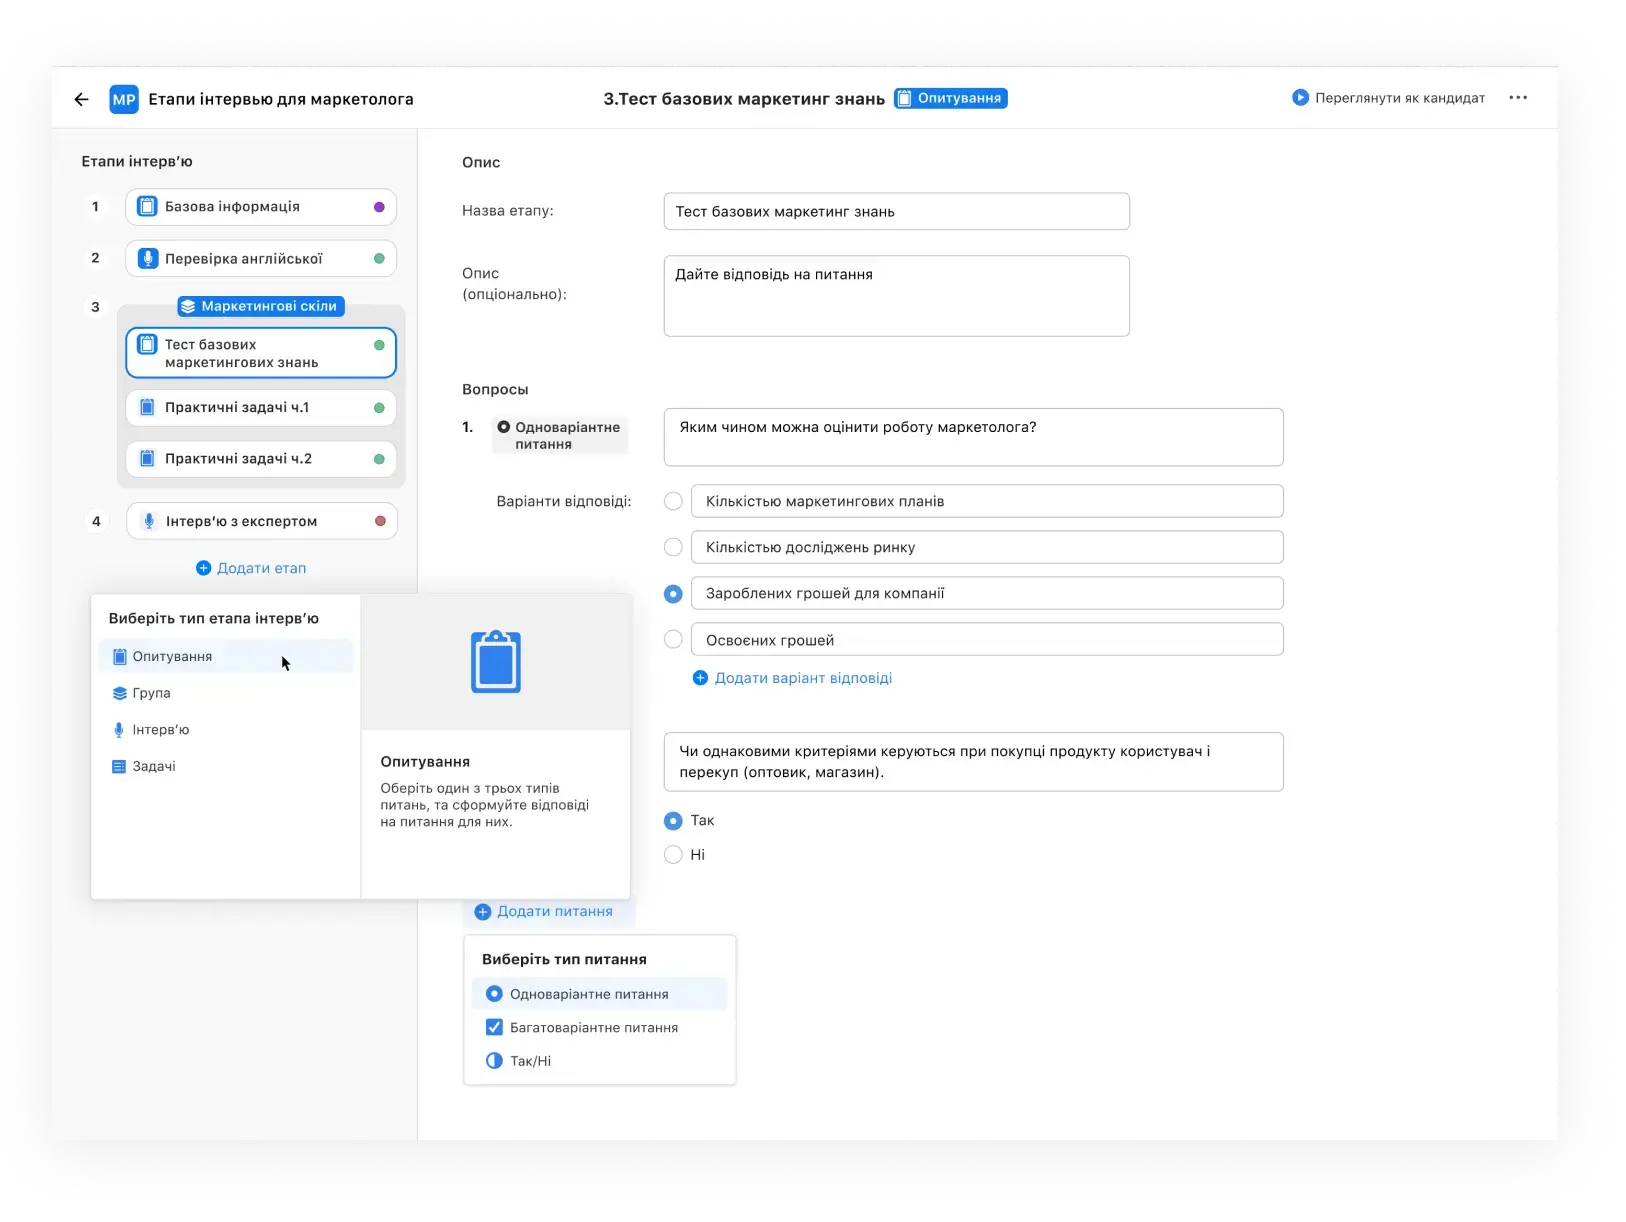
Task: Click the large clipboard preview icon
Action: click(496, 662)
